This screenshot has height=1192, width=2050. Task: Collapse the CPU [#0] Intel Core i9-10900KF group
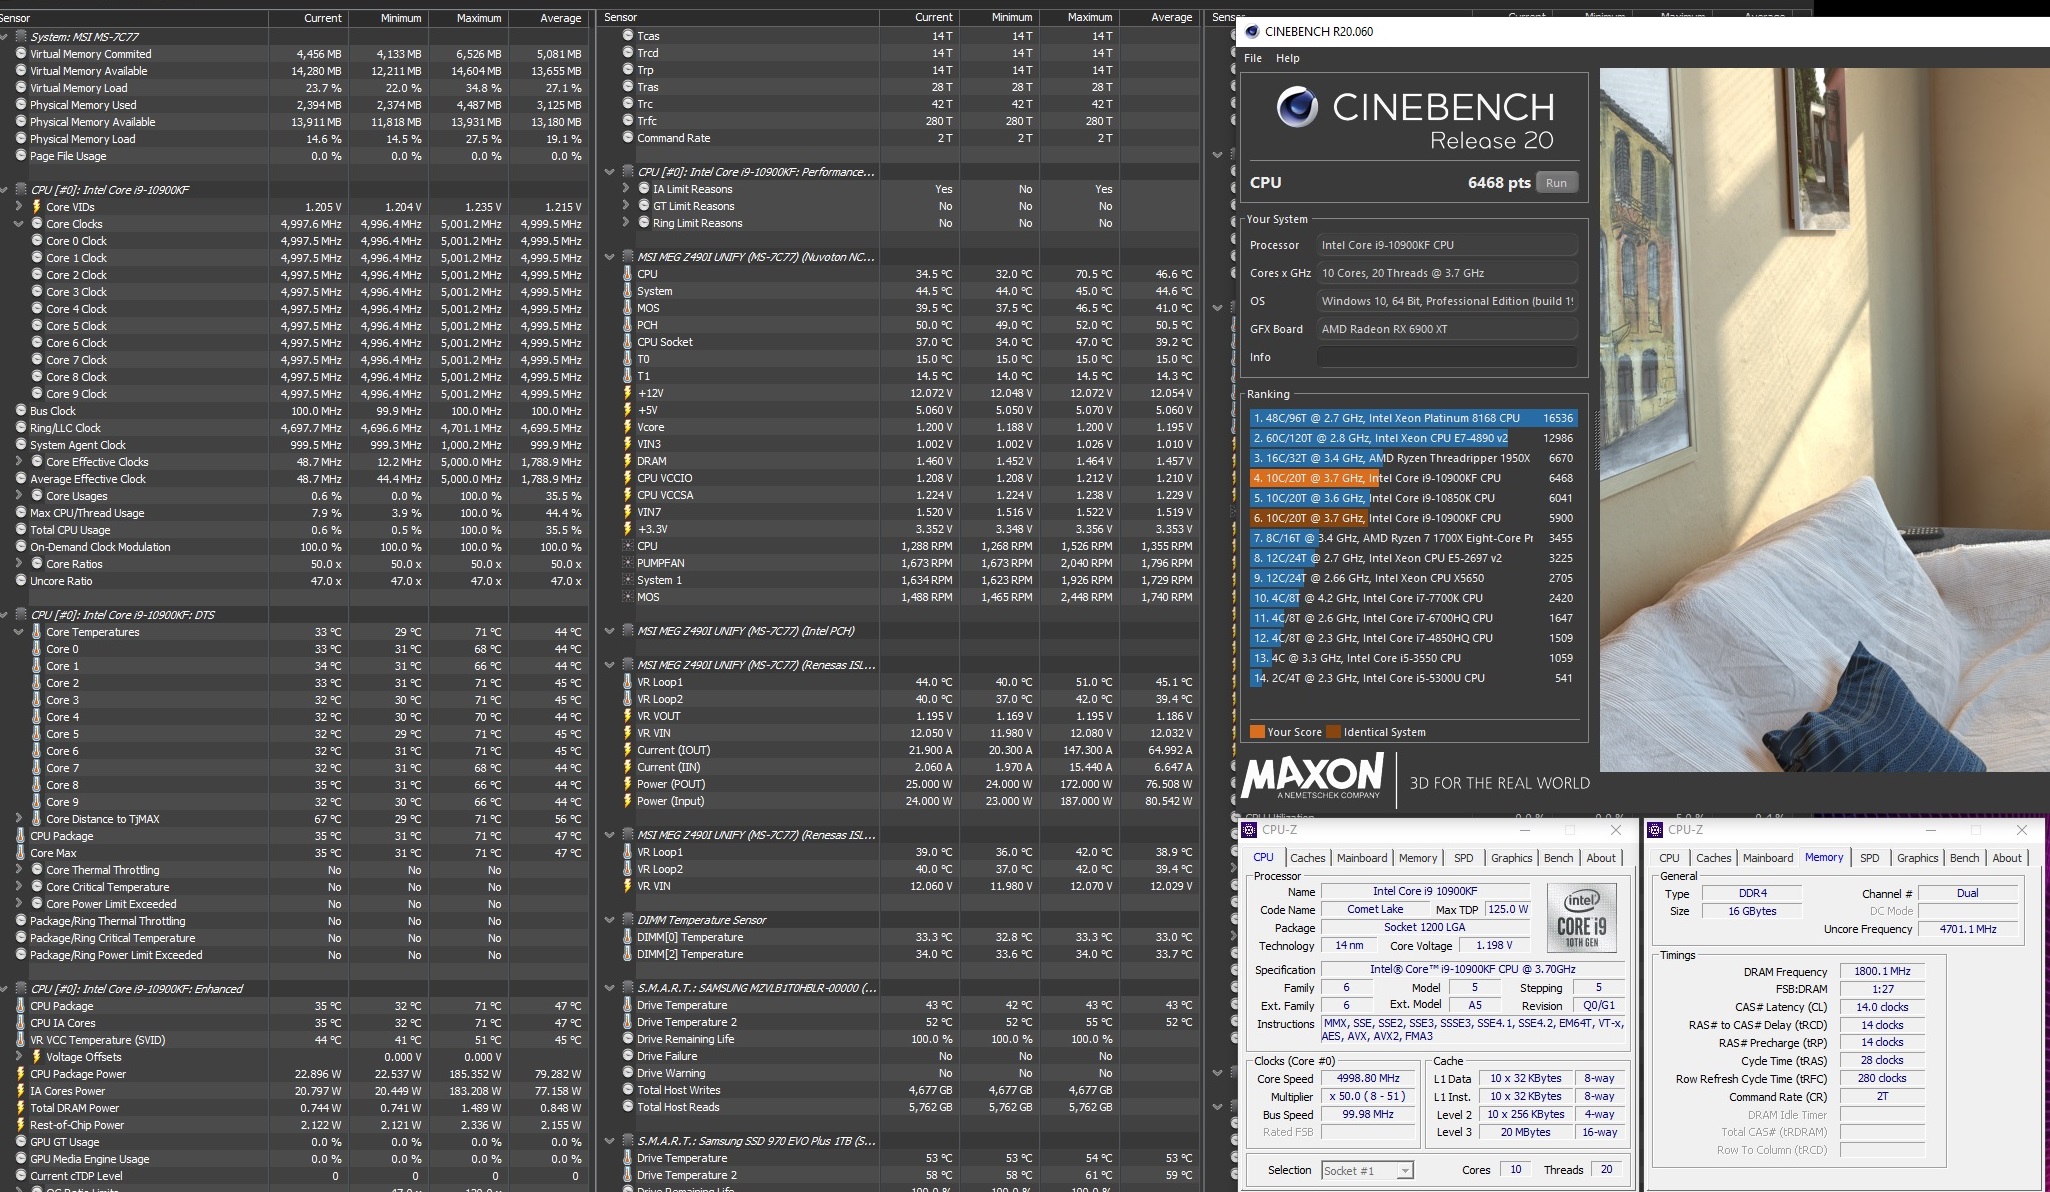(5, 190)
